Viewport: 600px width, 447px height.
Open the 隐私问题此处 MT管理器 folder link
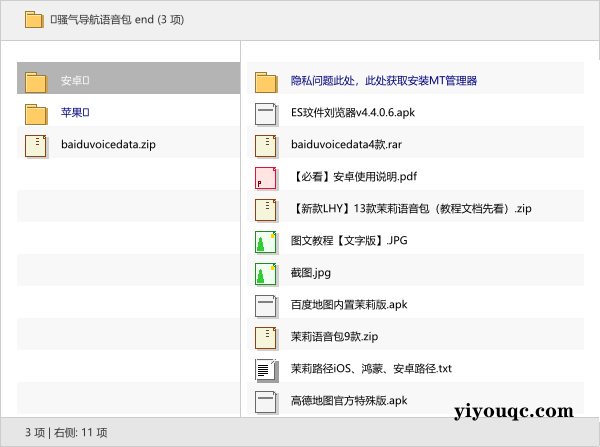pyautogui.click(x=383, y=81)
